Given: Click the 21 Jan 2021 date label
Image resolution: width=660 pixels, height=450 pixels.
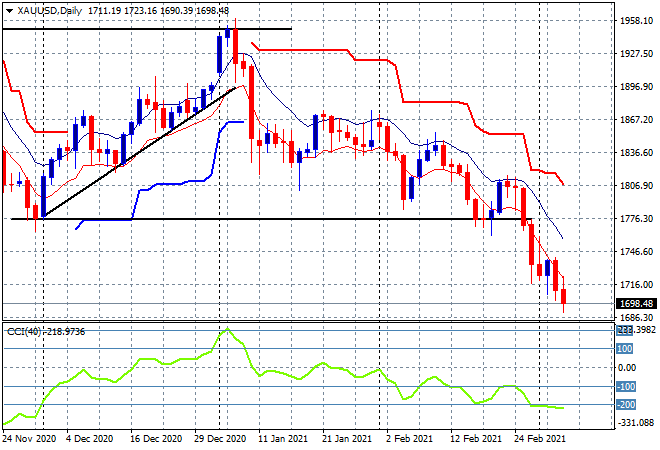Looking at the screenshot, I should tap(347, 439).
